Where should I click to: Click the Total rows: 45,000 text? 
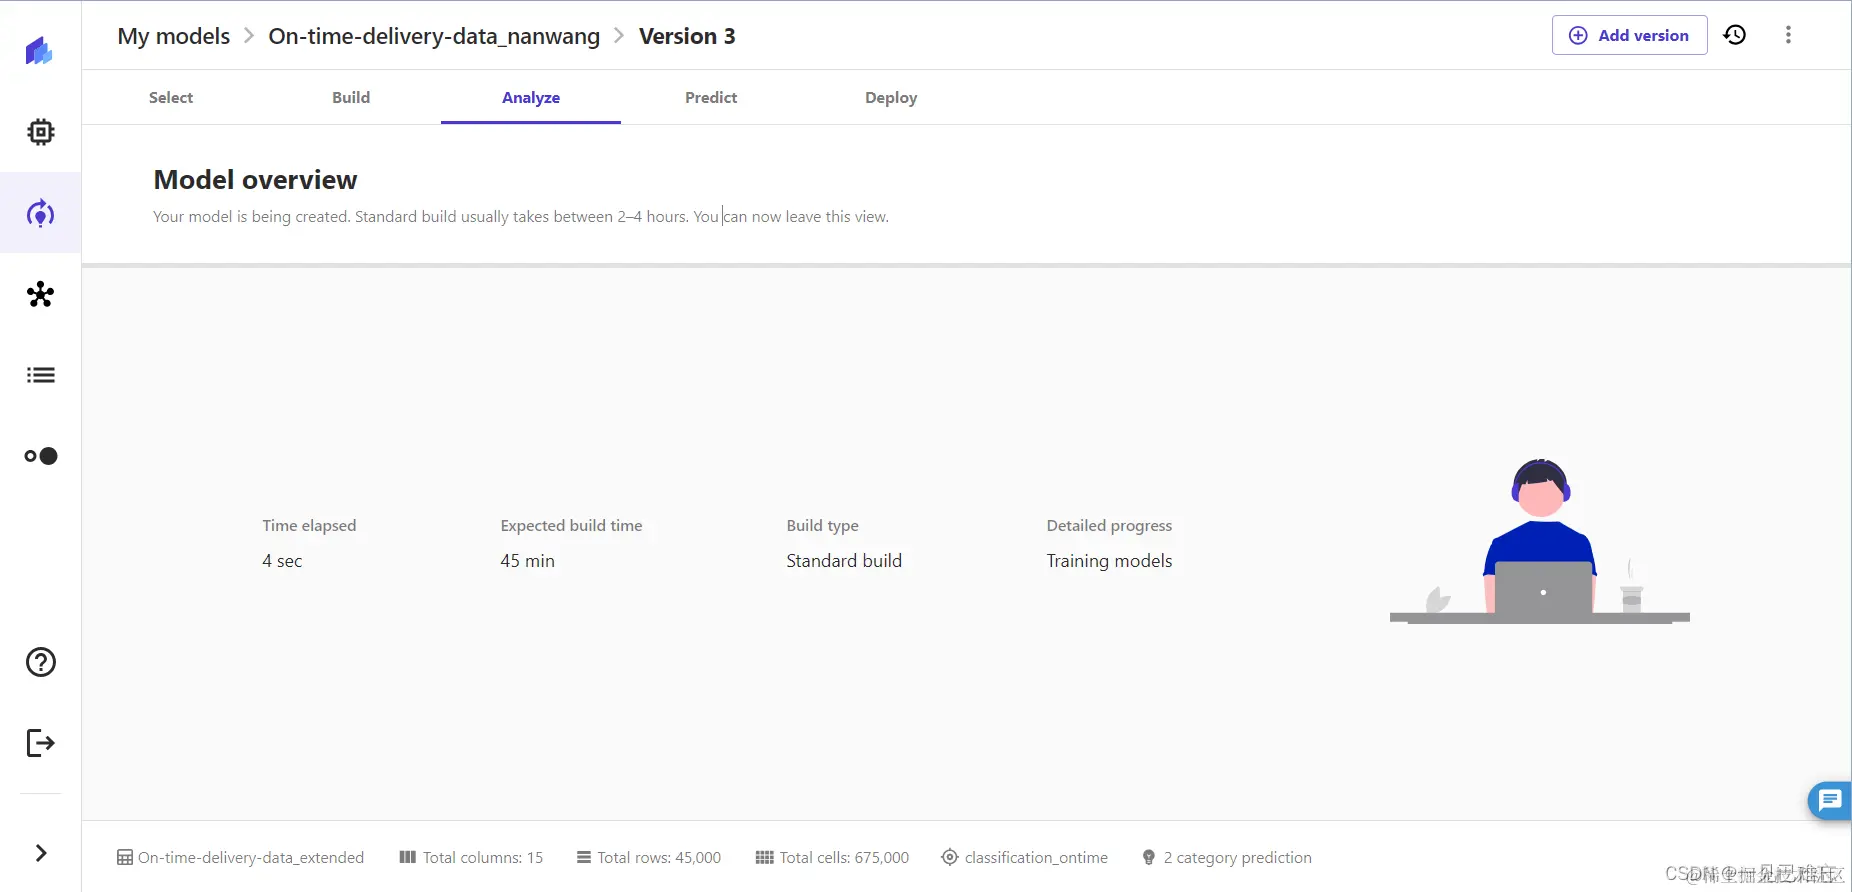coord(659,857)
